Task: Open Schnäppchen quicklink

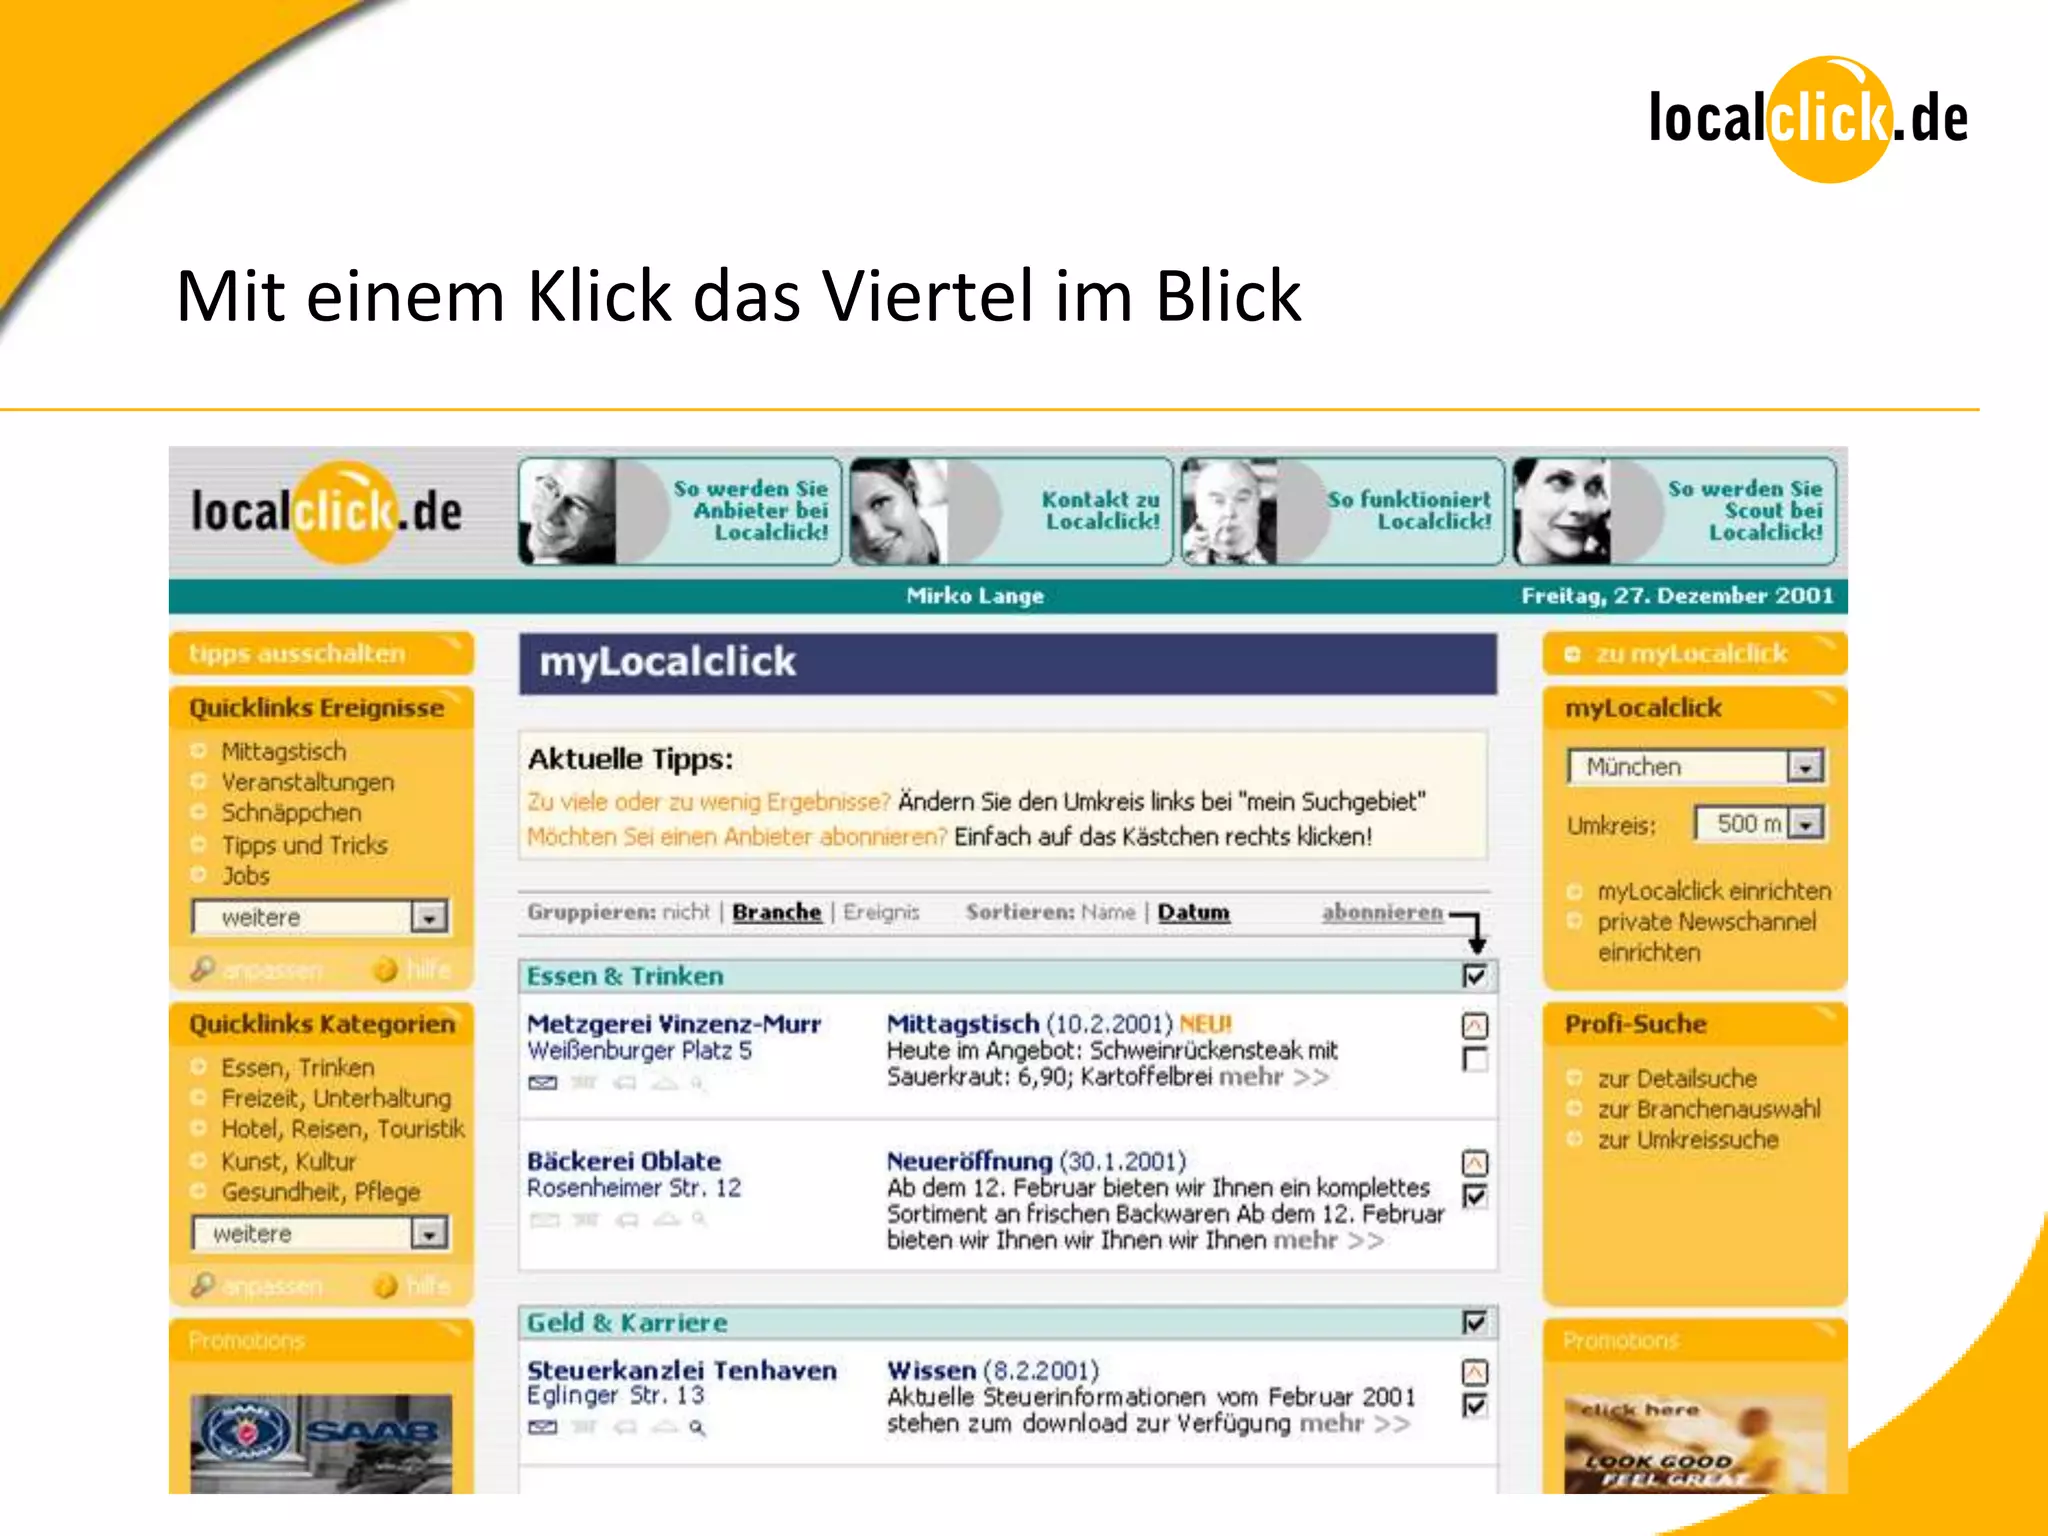Action: tap(291, 813)
